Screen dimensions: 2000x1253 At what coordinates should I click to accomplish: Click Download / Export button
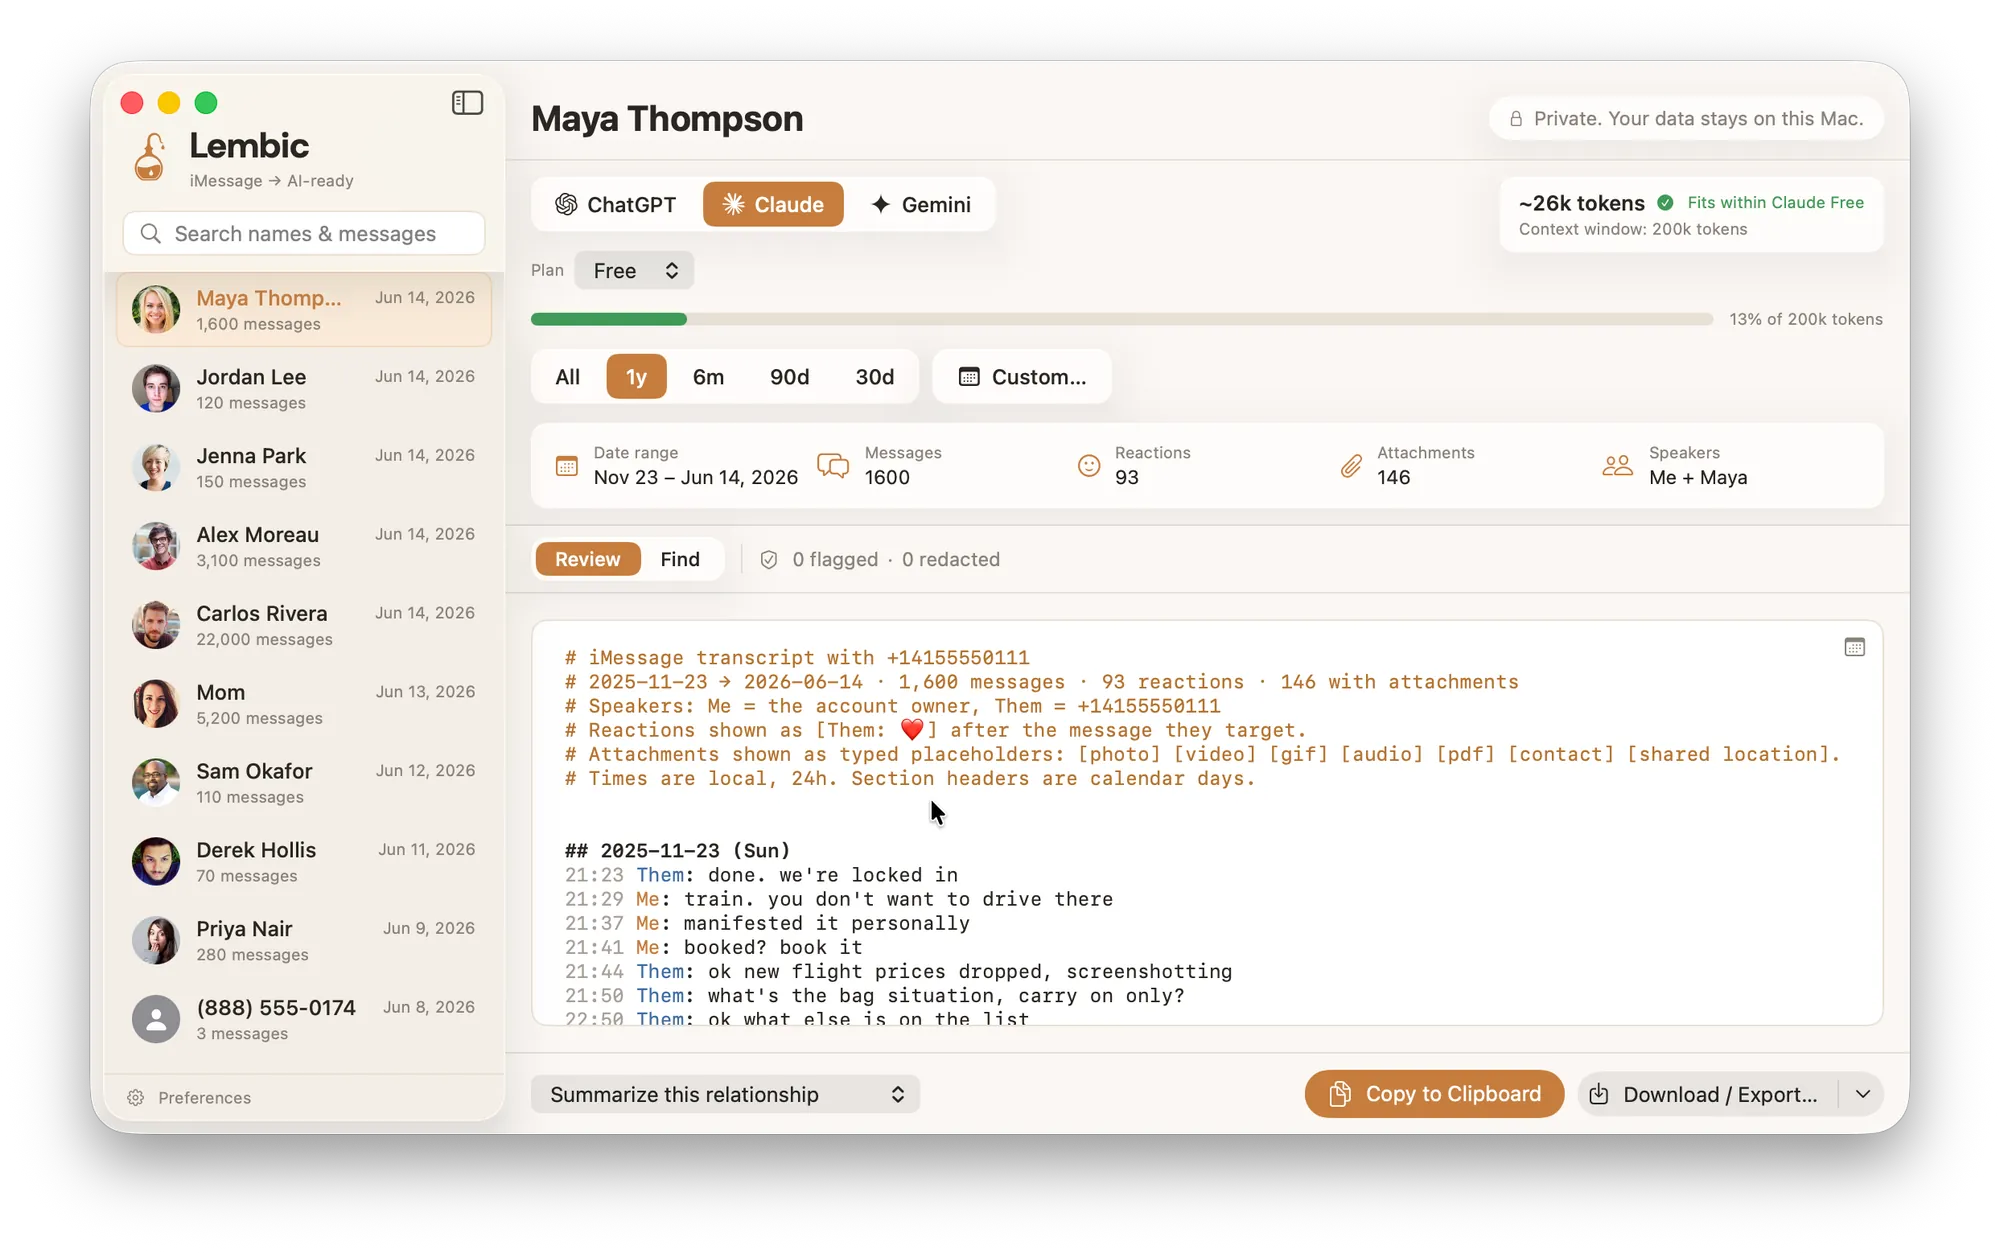pos(1708,1094)
